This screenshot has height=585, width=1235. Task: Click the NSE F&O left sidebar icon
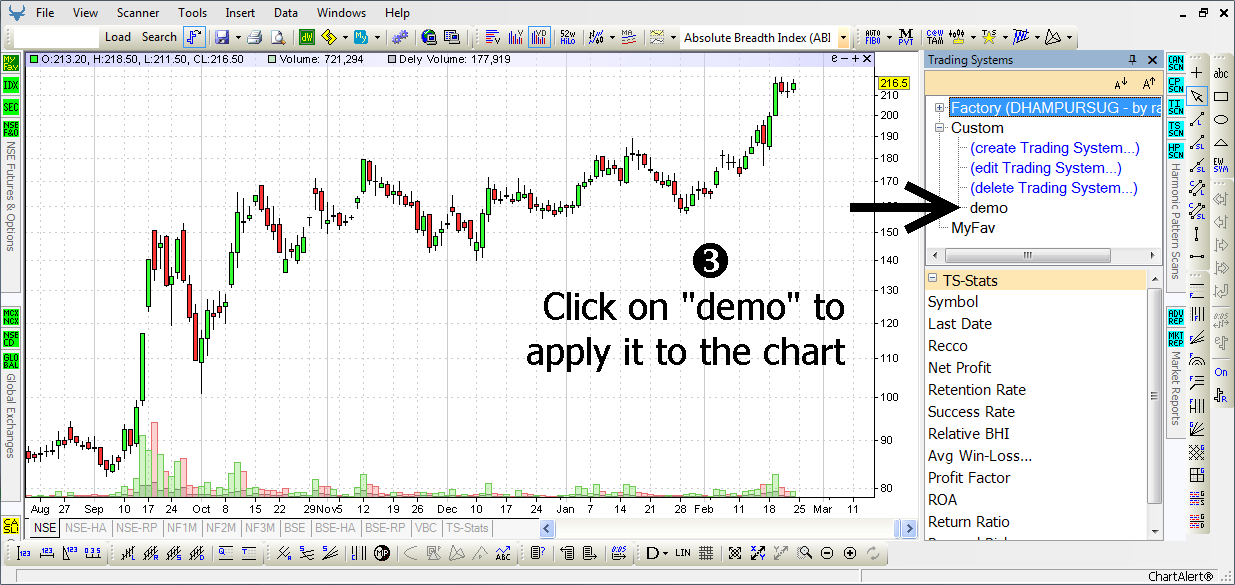tap(11, 128)
